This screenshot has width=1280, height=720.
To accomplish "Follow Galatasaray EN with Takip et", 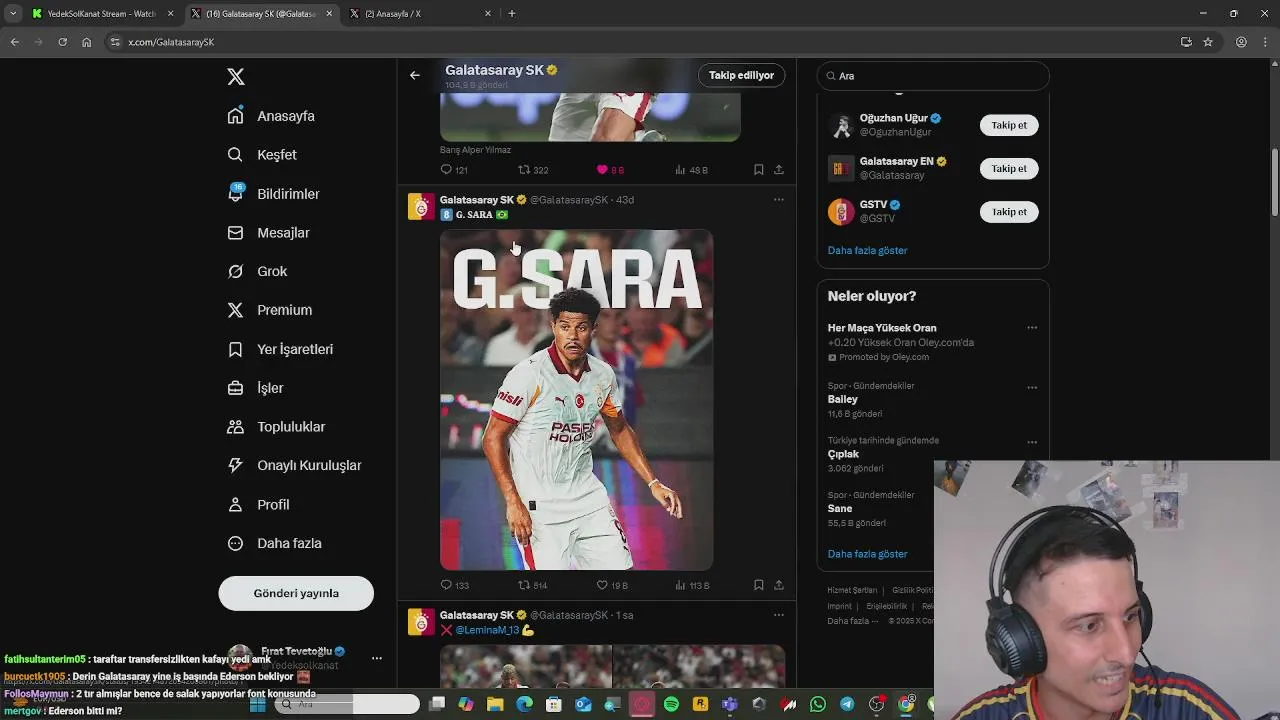I will (1009, 168).
